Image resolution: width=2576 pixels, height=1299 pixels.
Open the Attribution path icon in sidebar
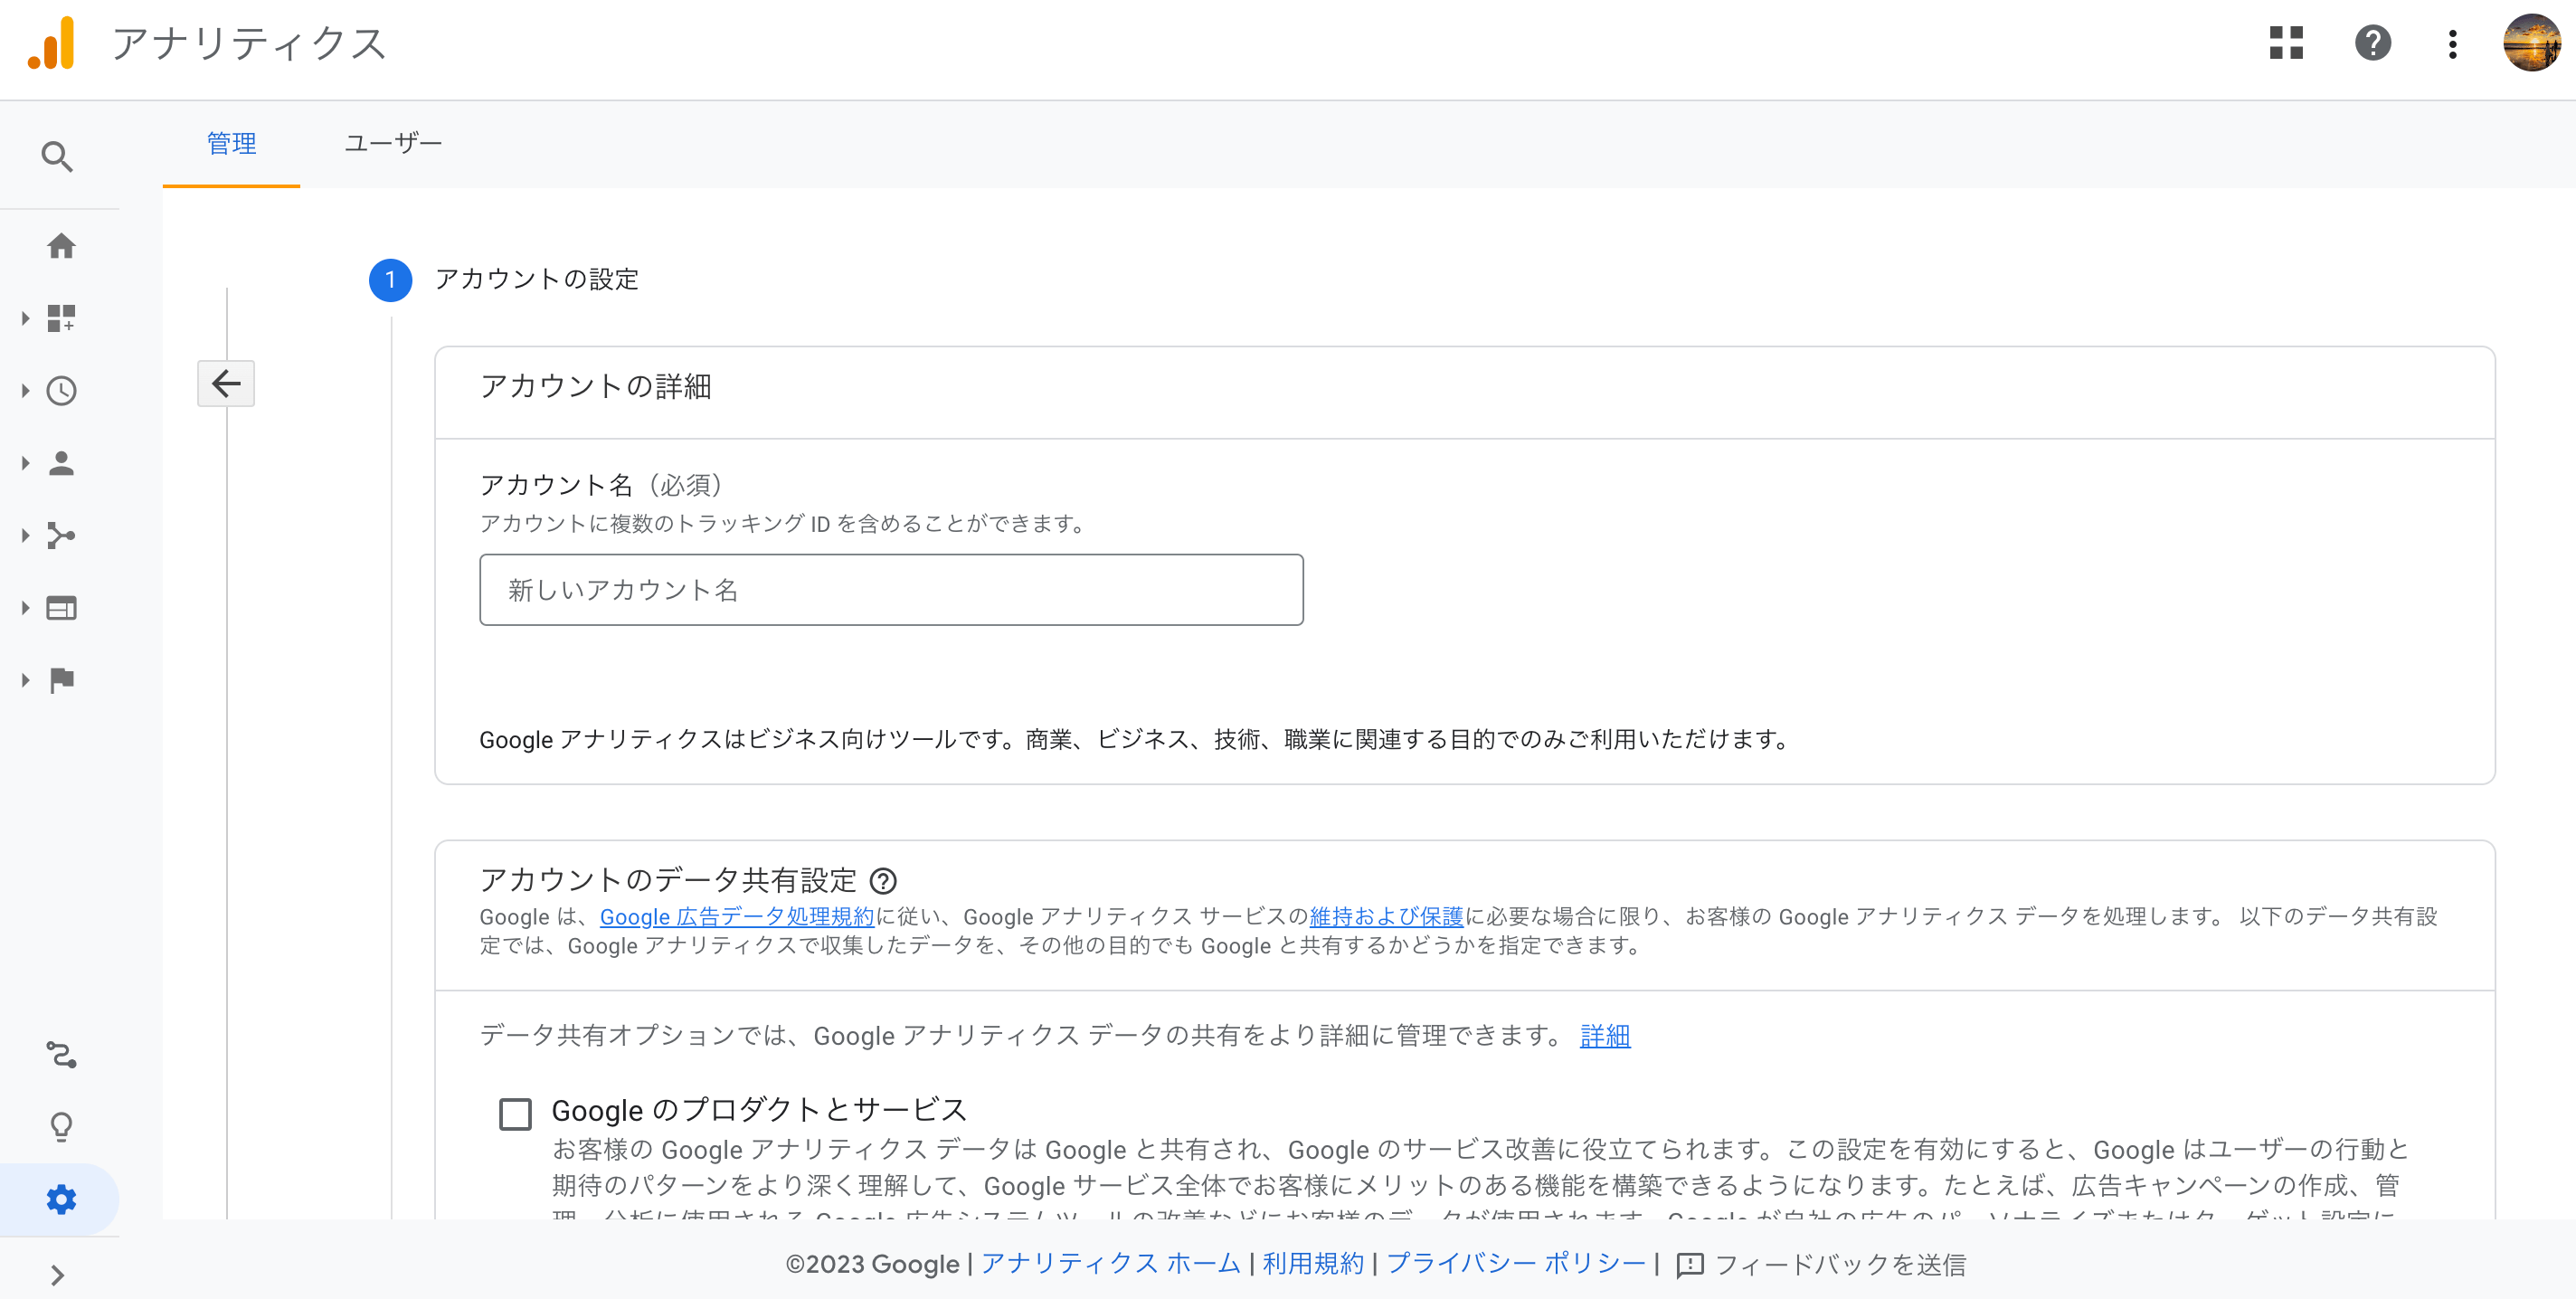tap(61, 1055)
